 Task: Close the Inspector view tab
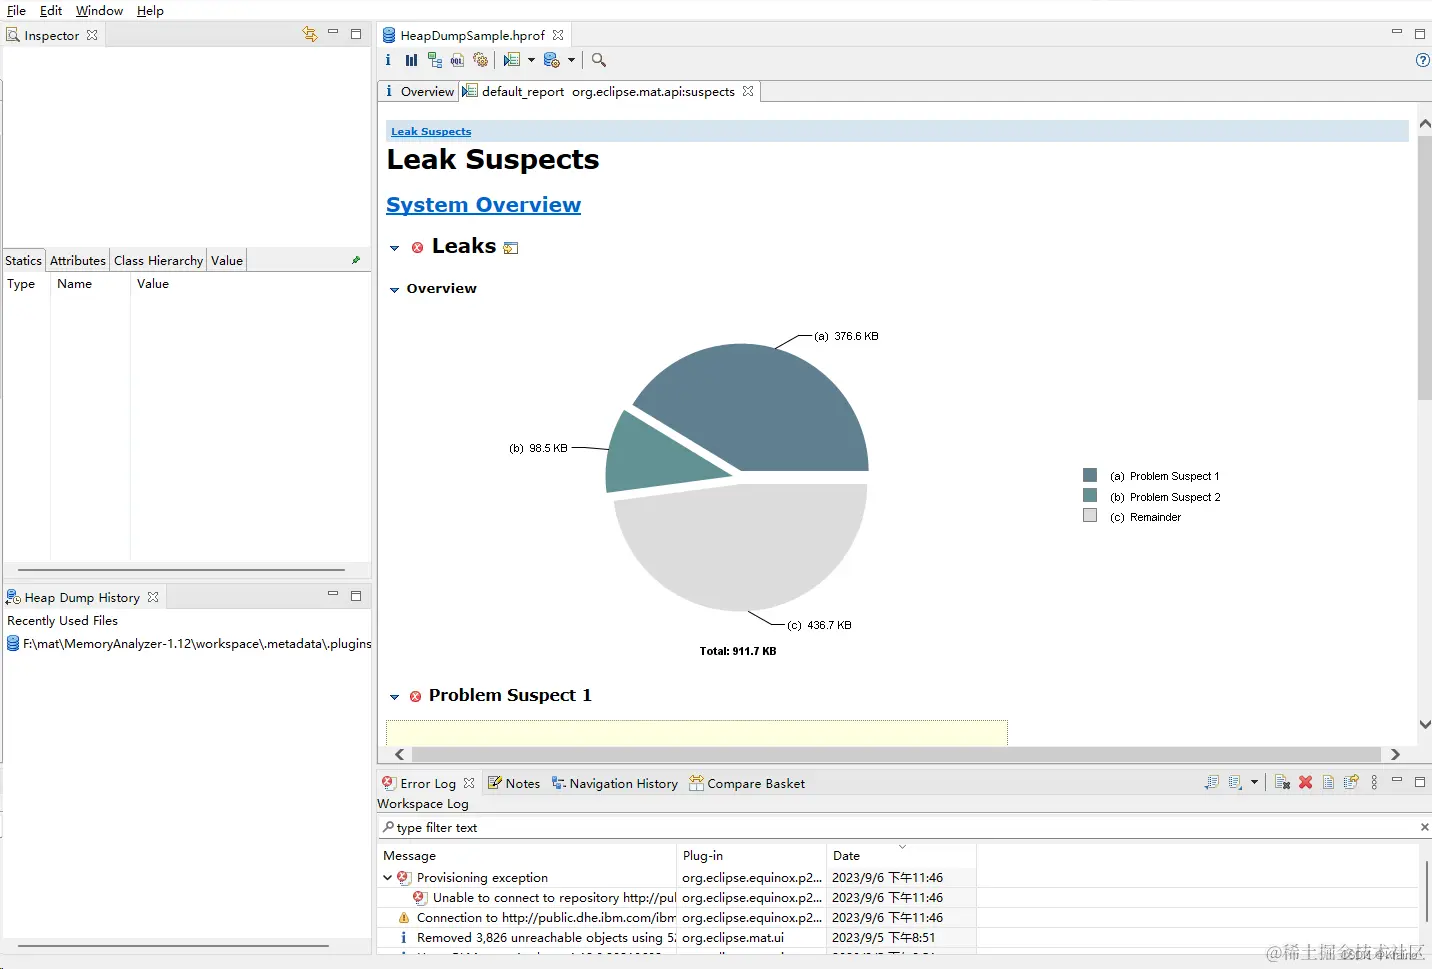[92, 35]
